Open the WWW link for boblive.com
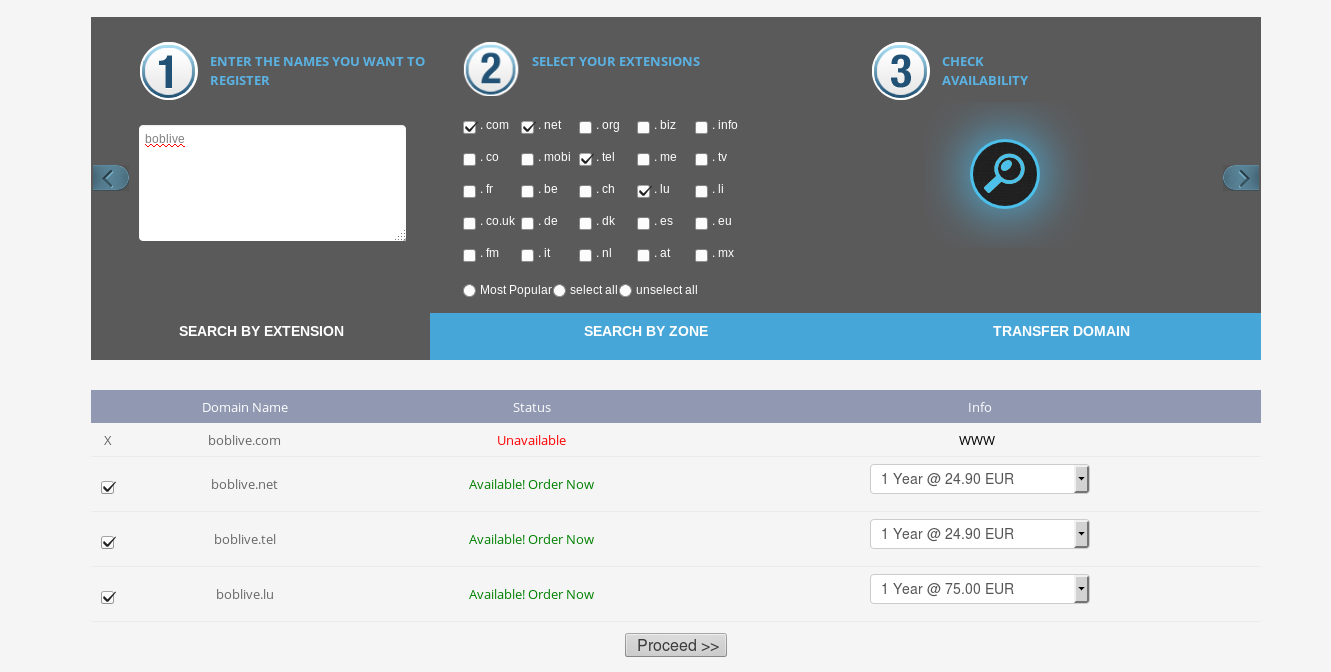 click(977, 440)
